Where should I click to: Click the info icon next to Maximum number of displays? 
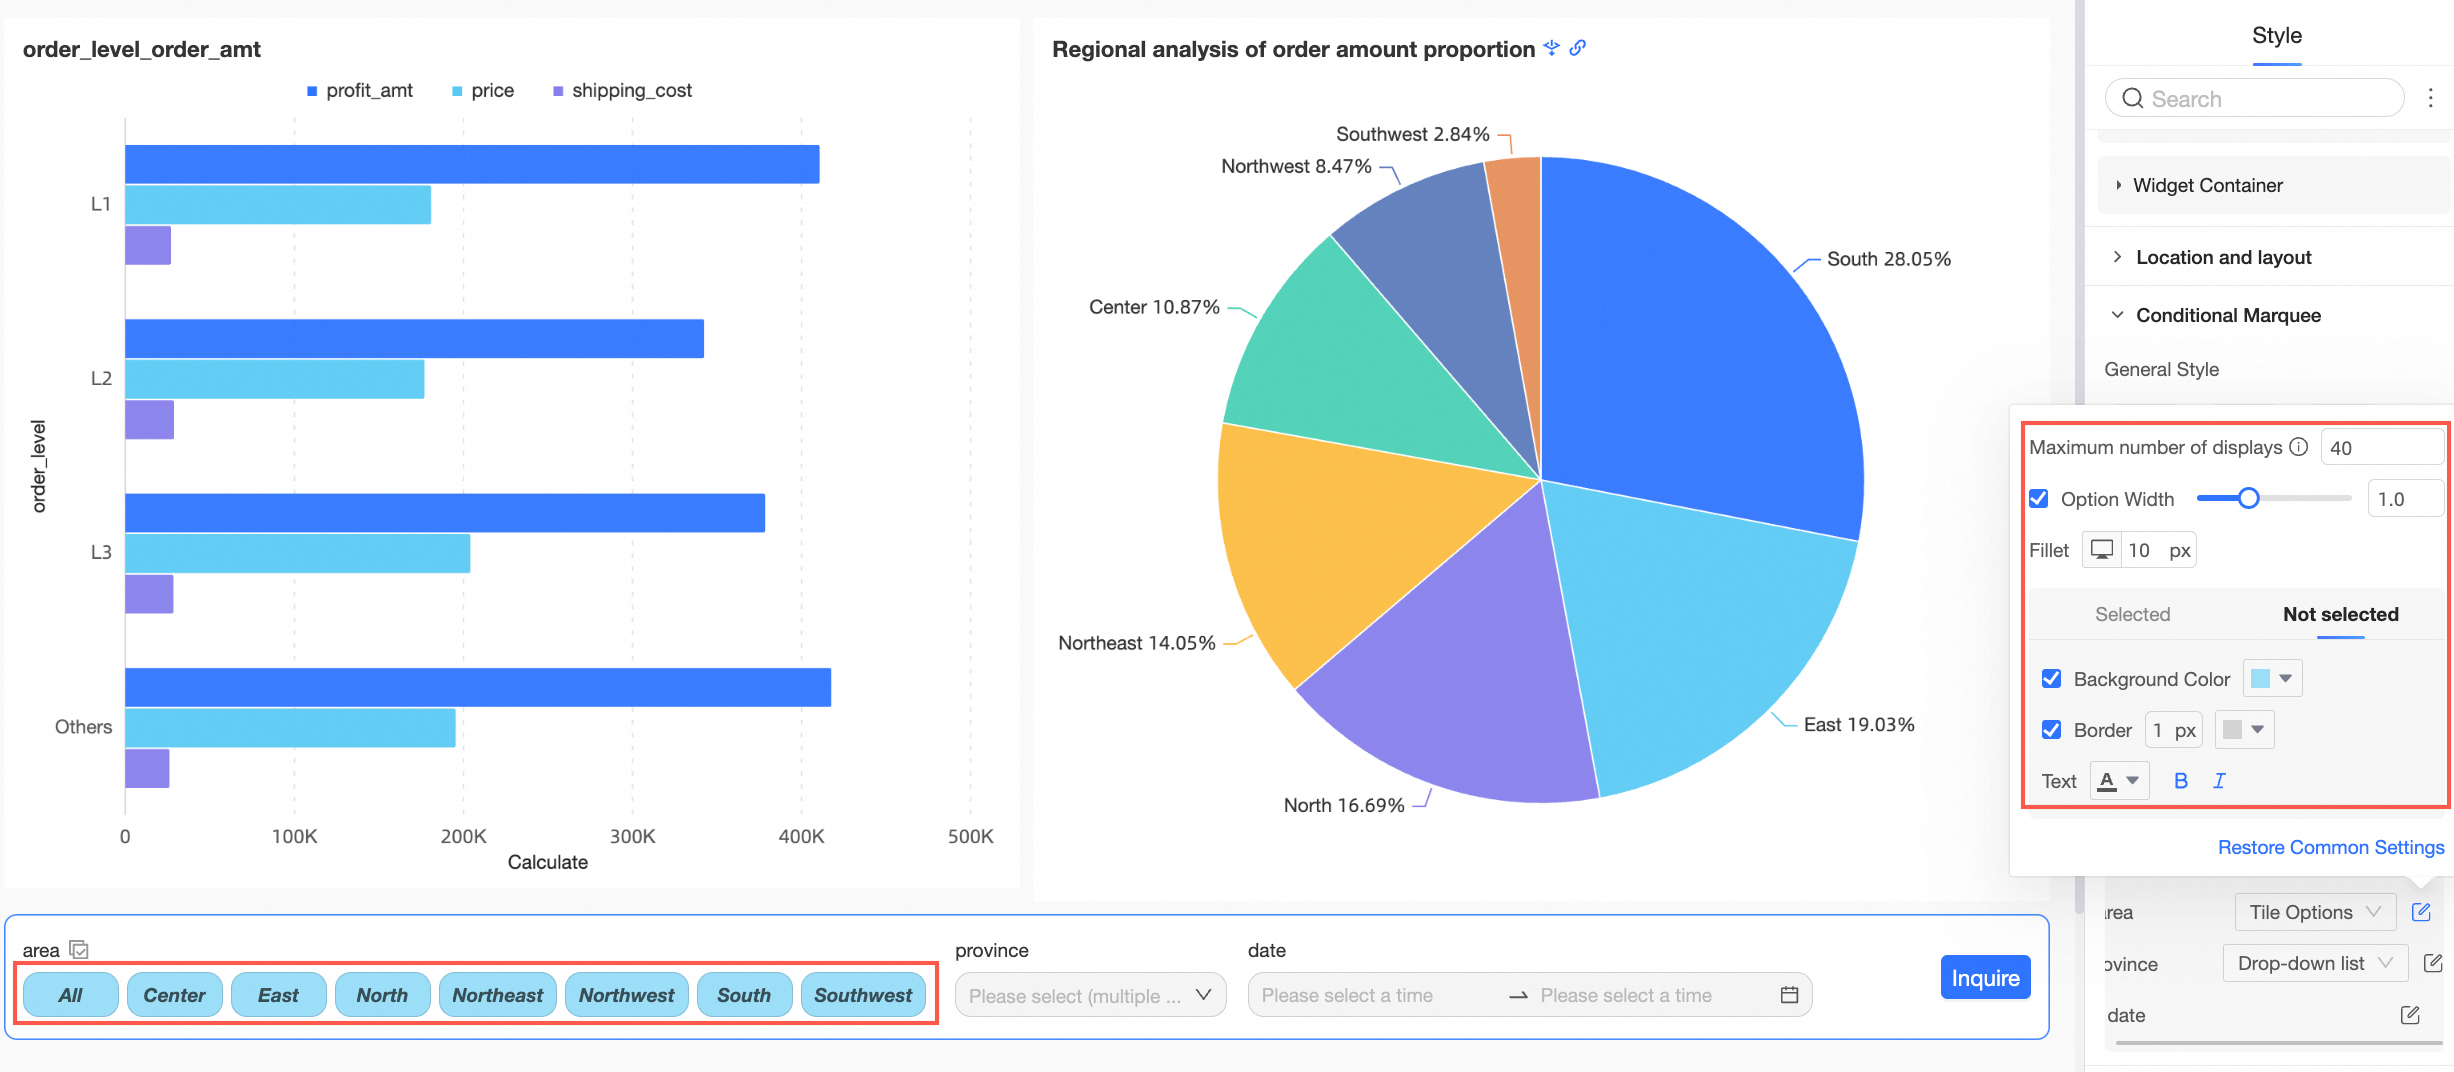2298,447
